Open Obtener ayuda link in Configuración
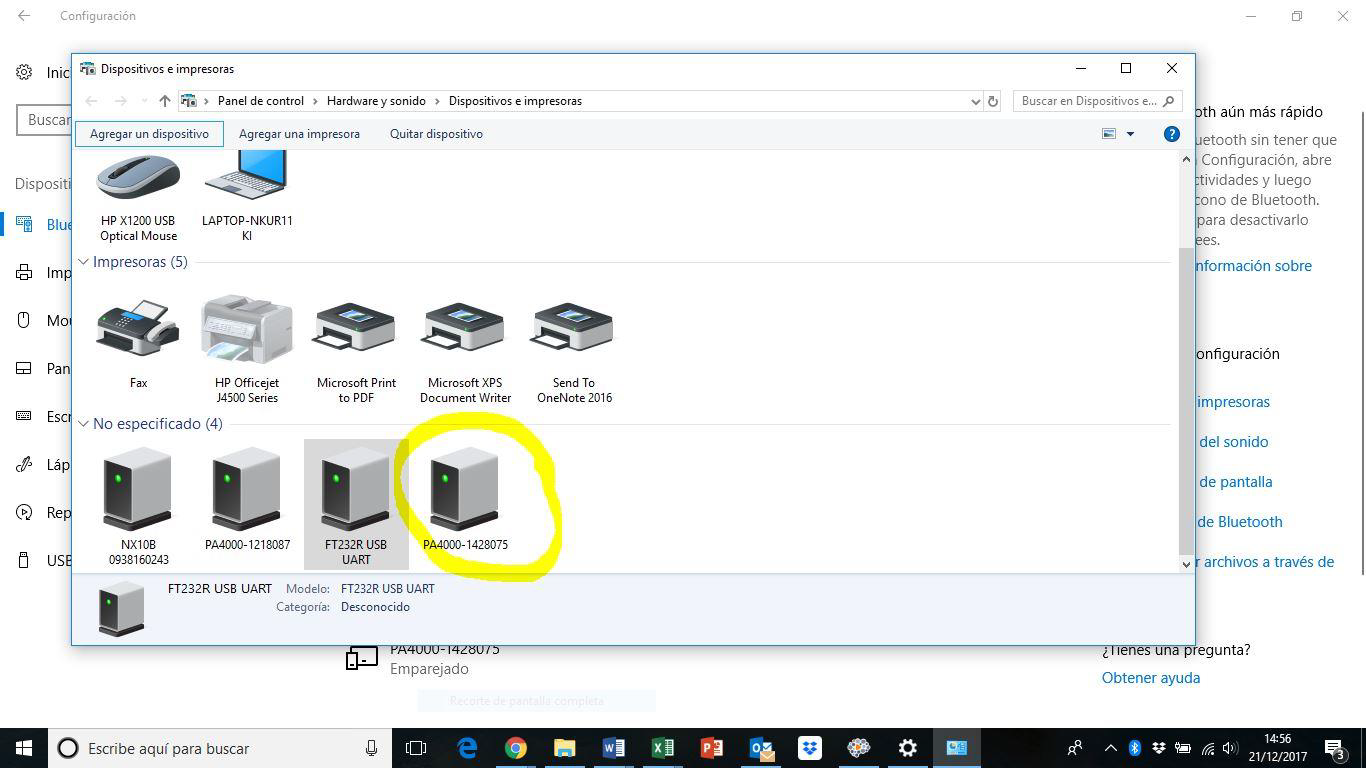Image resolution: width=1366 pixels, height=768 pixels. coord(1151,678)
